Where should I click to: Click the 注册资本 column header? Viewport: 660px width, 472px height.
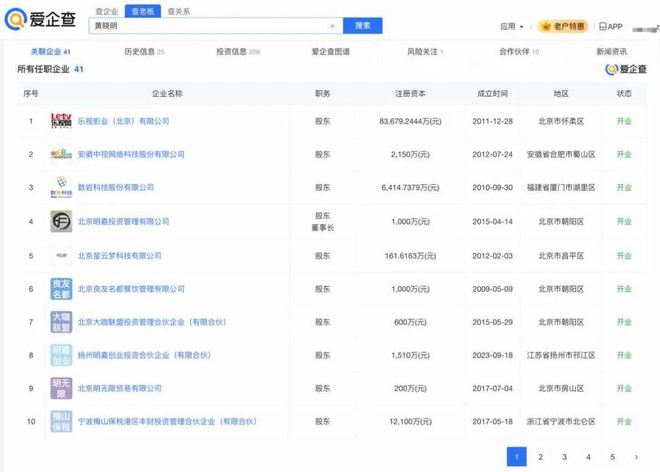point(410,93)
